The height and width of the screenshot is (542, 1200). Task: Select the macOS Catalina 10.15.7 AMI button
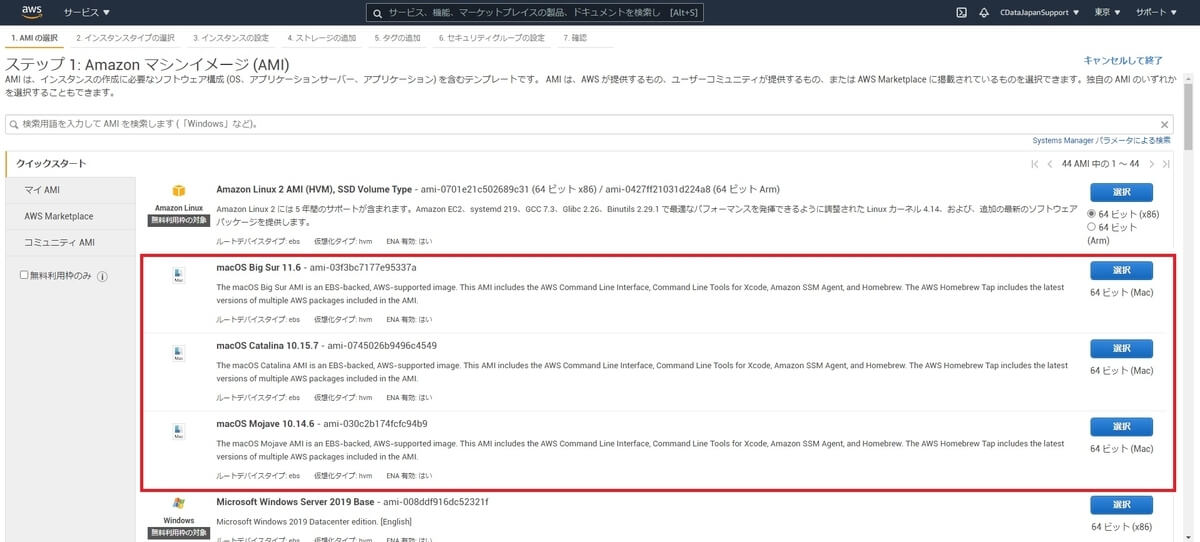1121,348
